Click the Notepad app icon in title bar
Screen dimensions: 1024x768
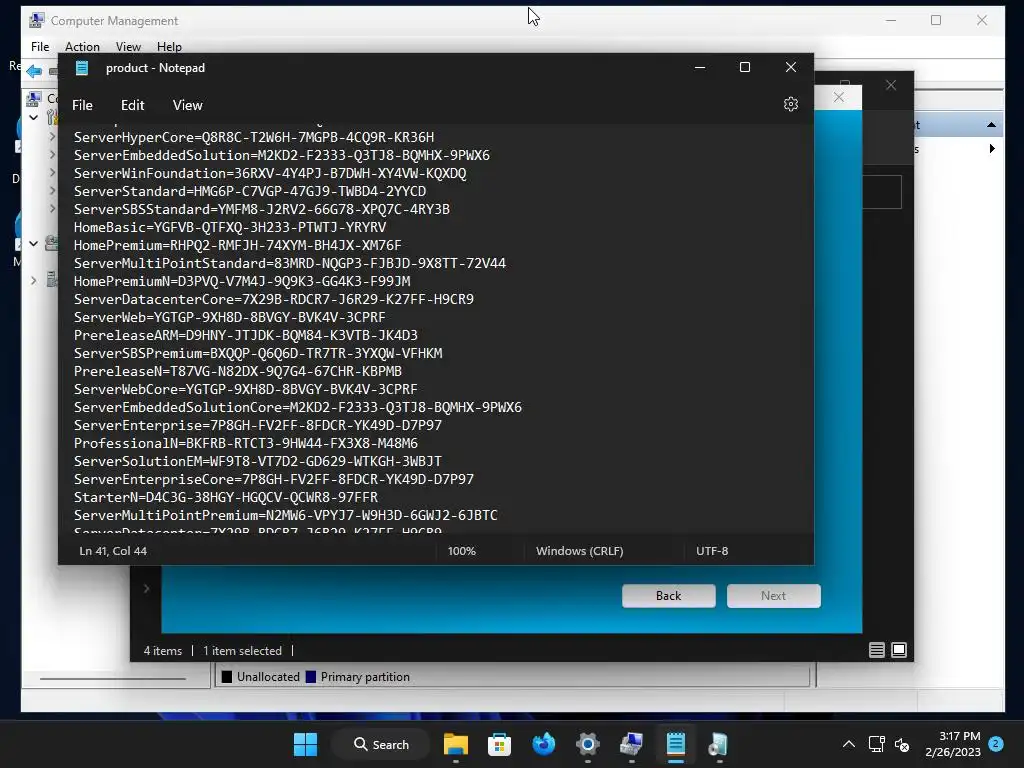(82, 68)
